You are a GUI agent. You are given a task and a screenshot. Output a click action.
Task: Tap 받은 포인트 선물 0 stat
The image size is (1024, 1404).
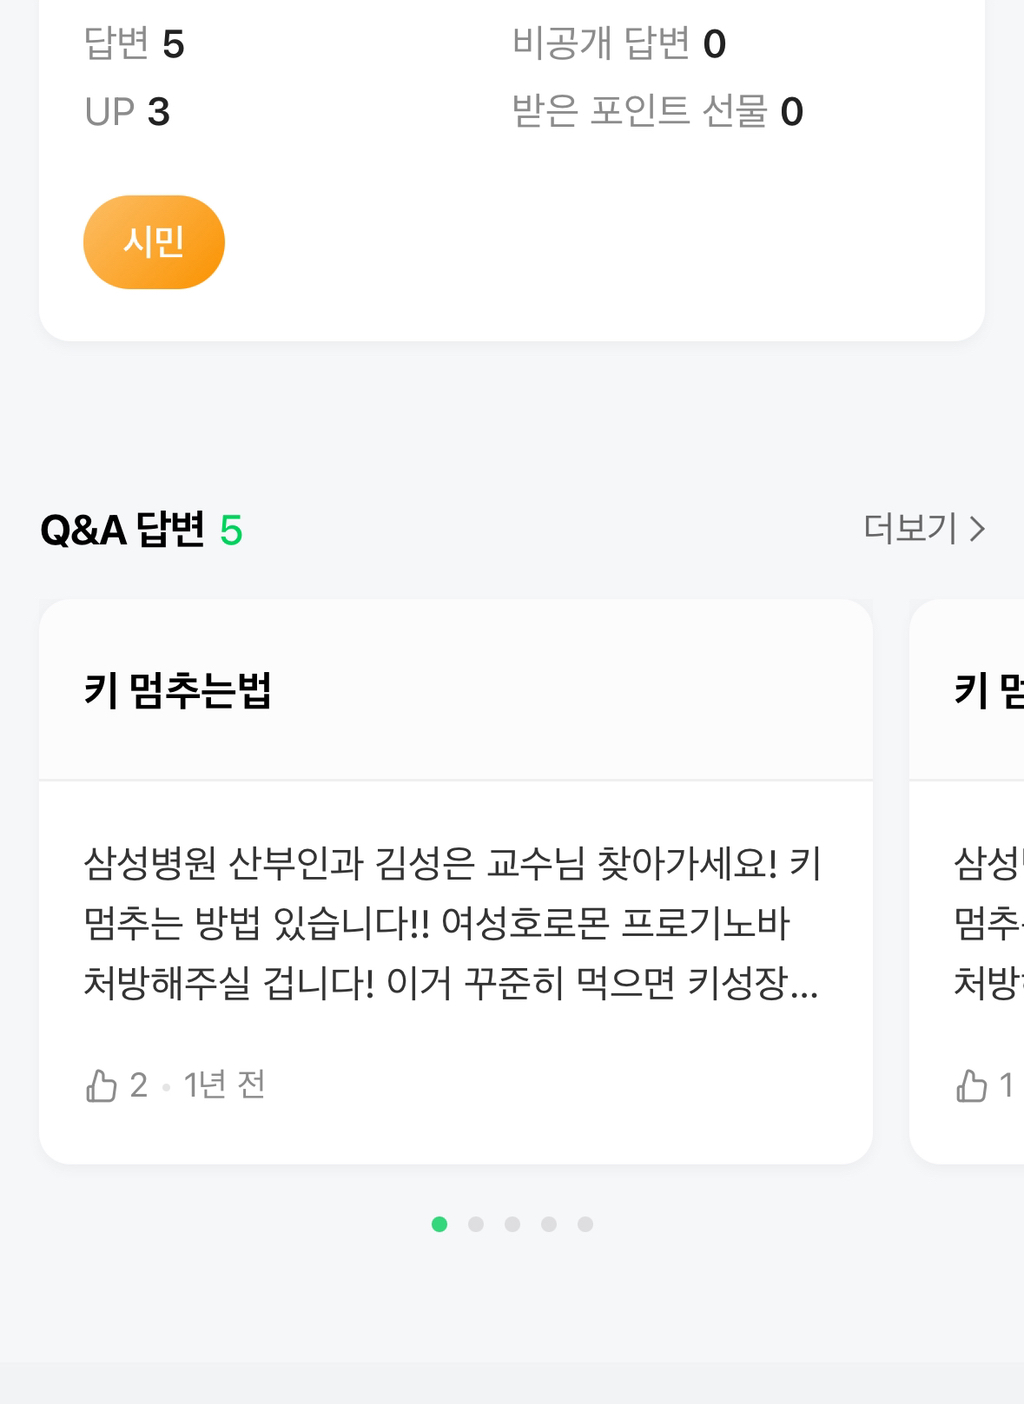(x=657, y=112)
